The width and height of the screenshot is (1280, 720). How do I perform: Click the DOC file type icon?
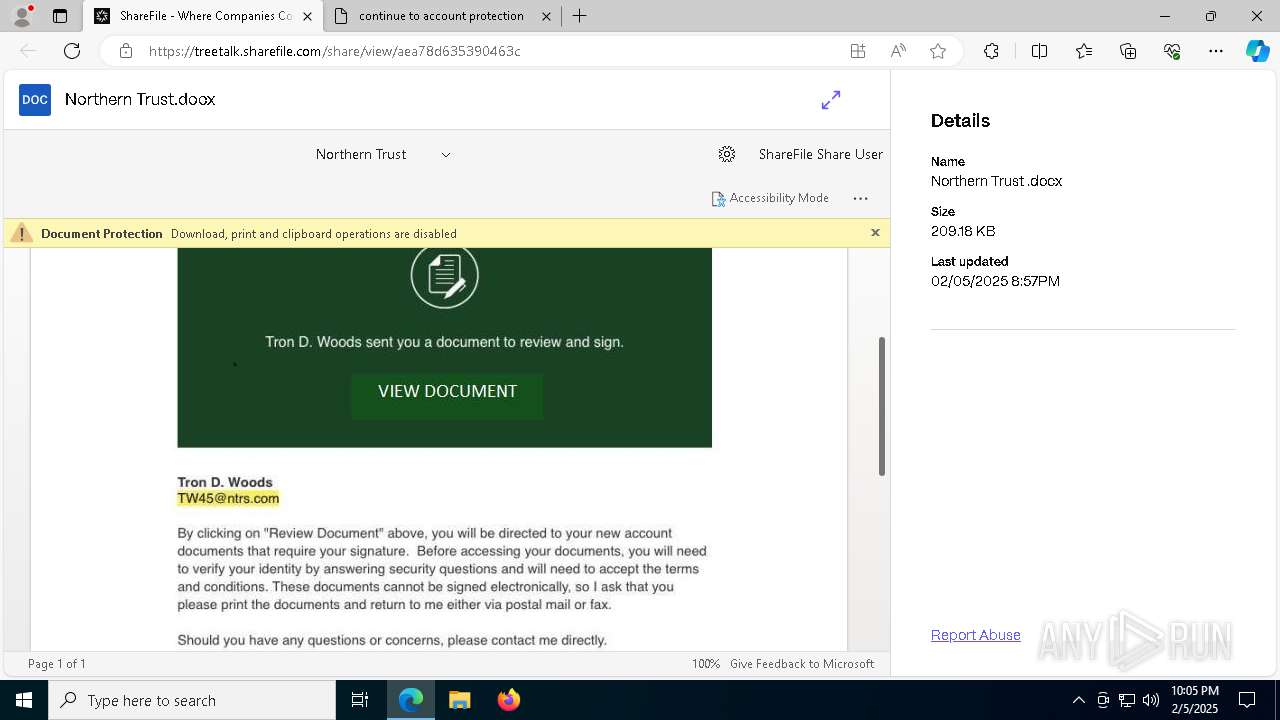[35, 99]
